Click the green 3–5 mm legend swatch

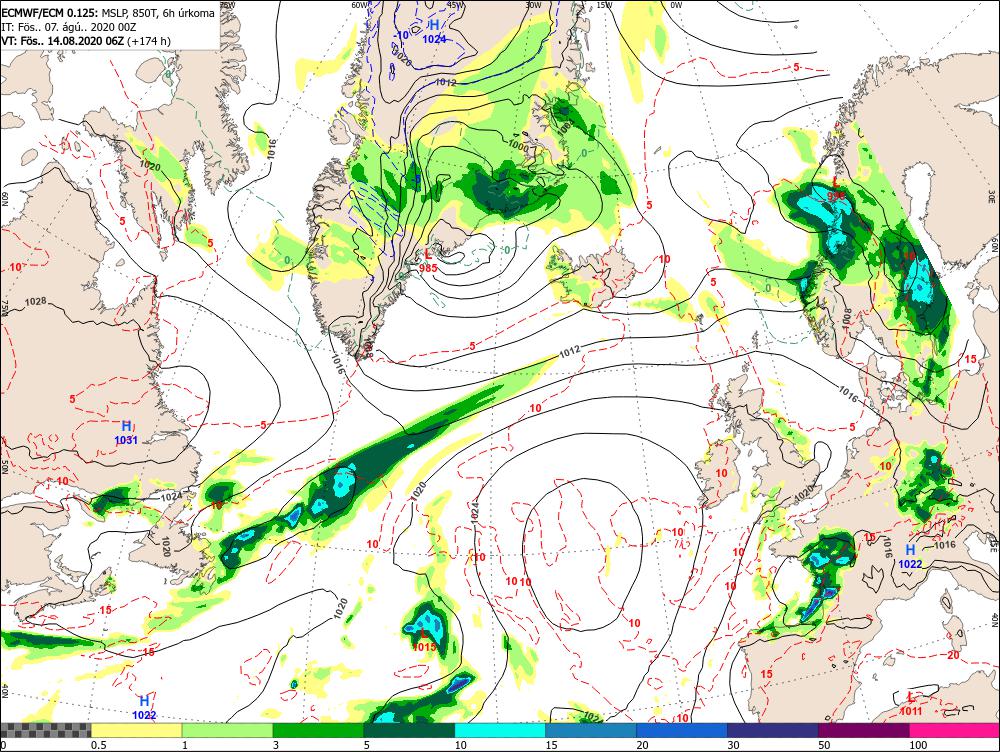[318, 730]
